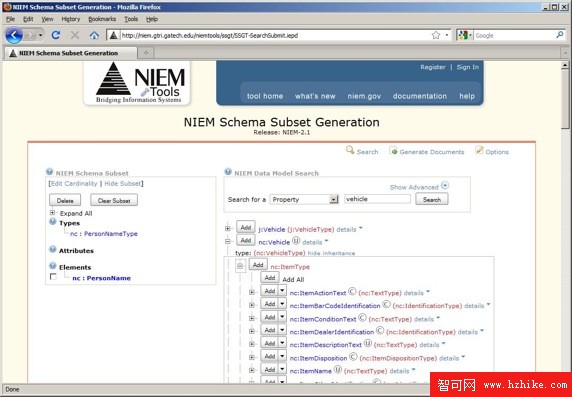The width and height of the screenshot is (572, 397).
Task: Click circled C icon beside nc:ItemActionText
Action: (352, 292)
